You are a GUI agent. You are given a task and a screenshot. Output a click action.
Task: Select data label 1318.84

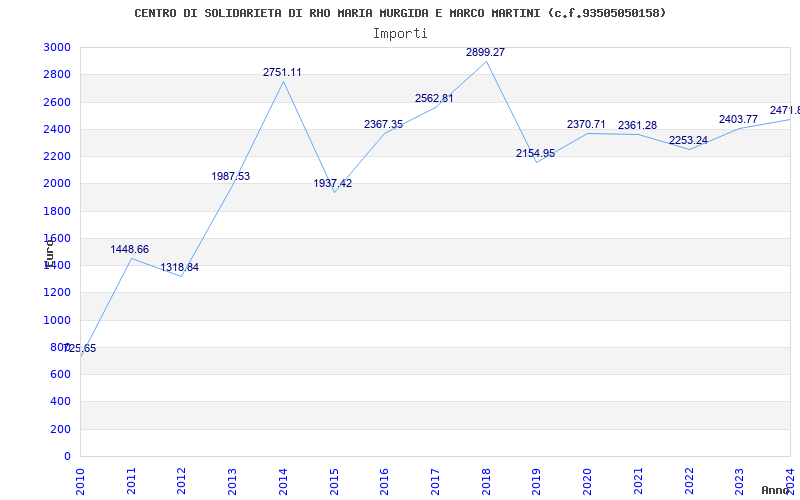coord(180,267)
